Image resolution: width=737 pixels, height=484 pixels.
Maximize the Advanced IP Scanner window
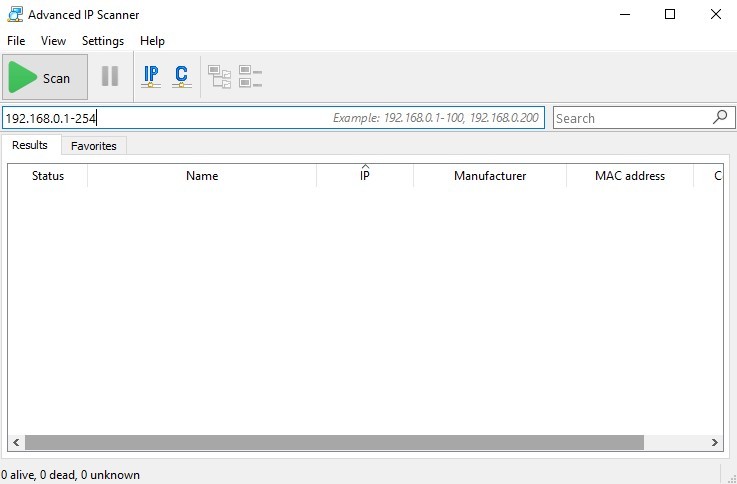click(x=670, y=15)
